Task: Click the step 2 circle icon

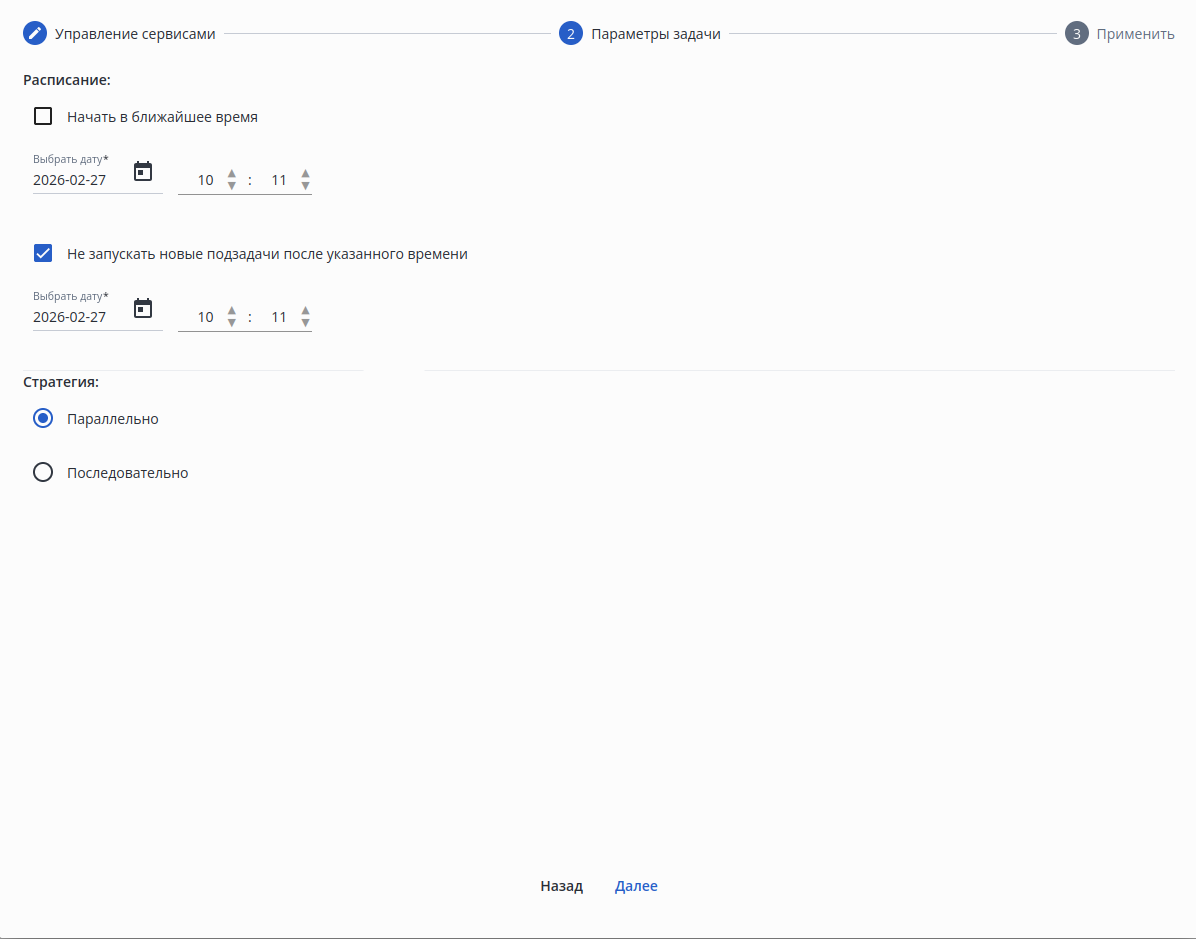Action: pos(571,34)
